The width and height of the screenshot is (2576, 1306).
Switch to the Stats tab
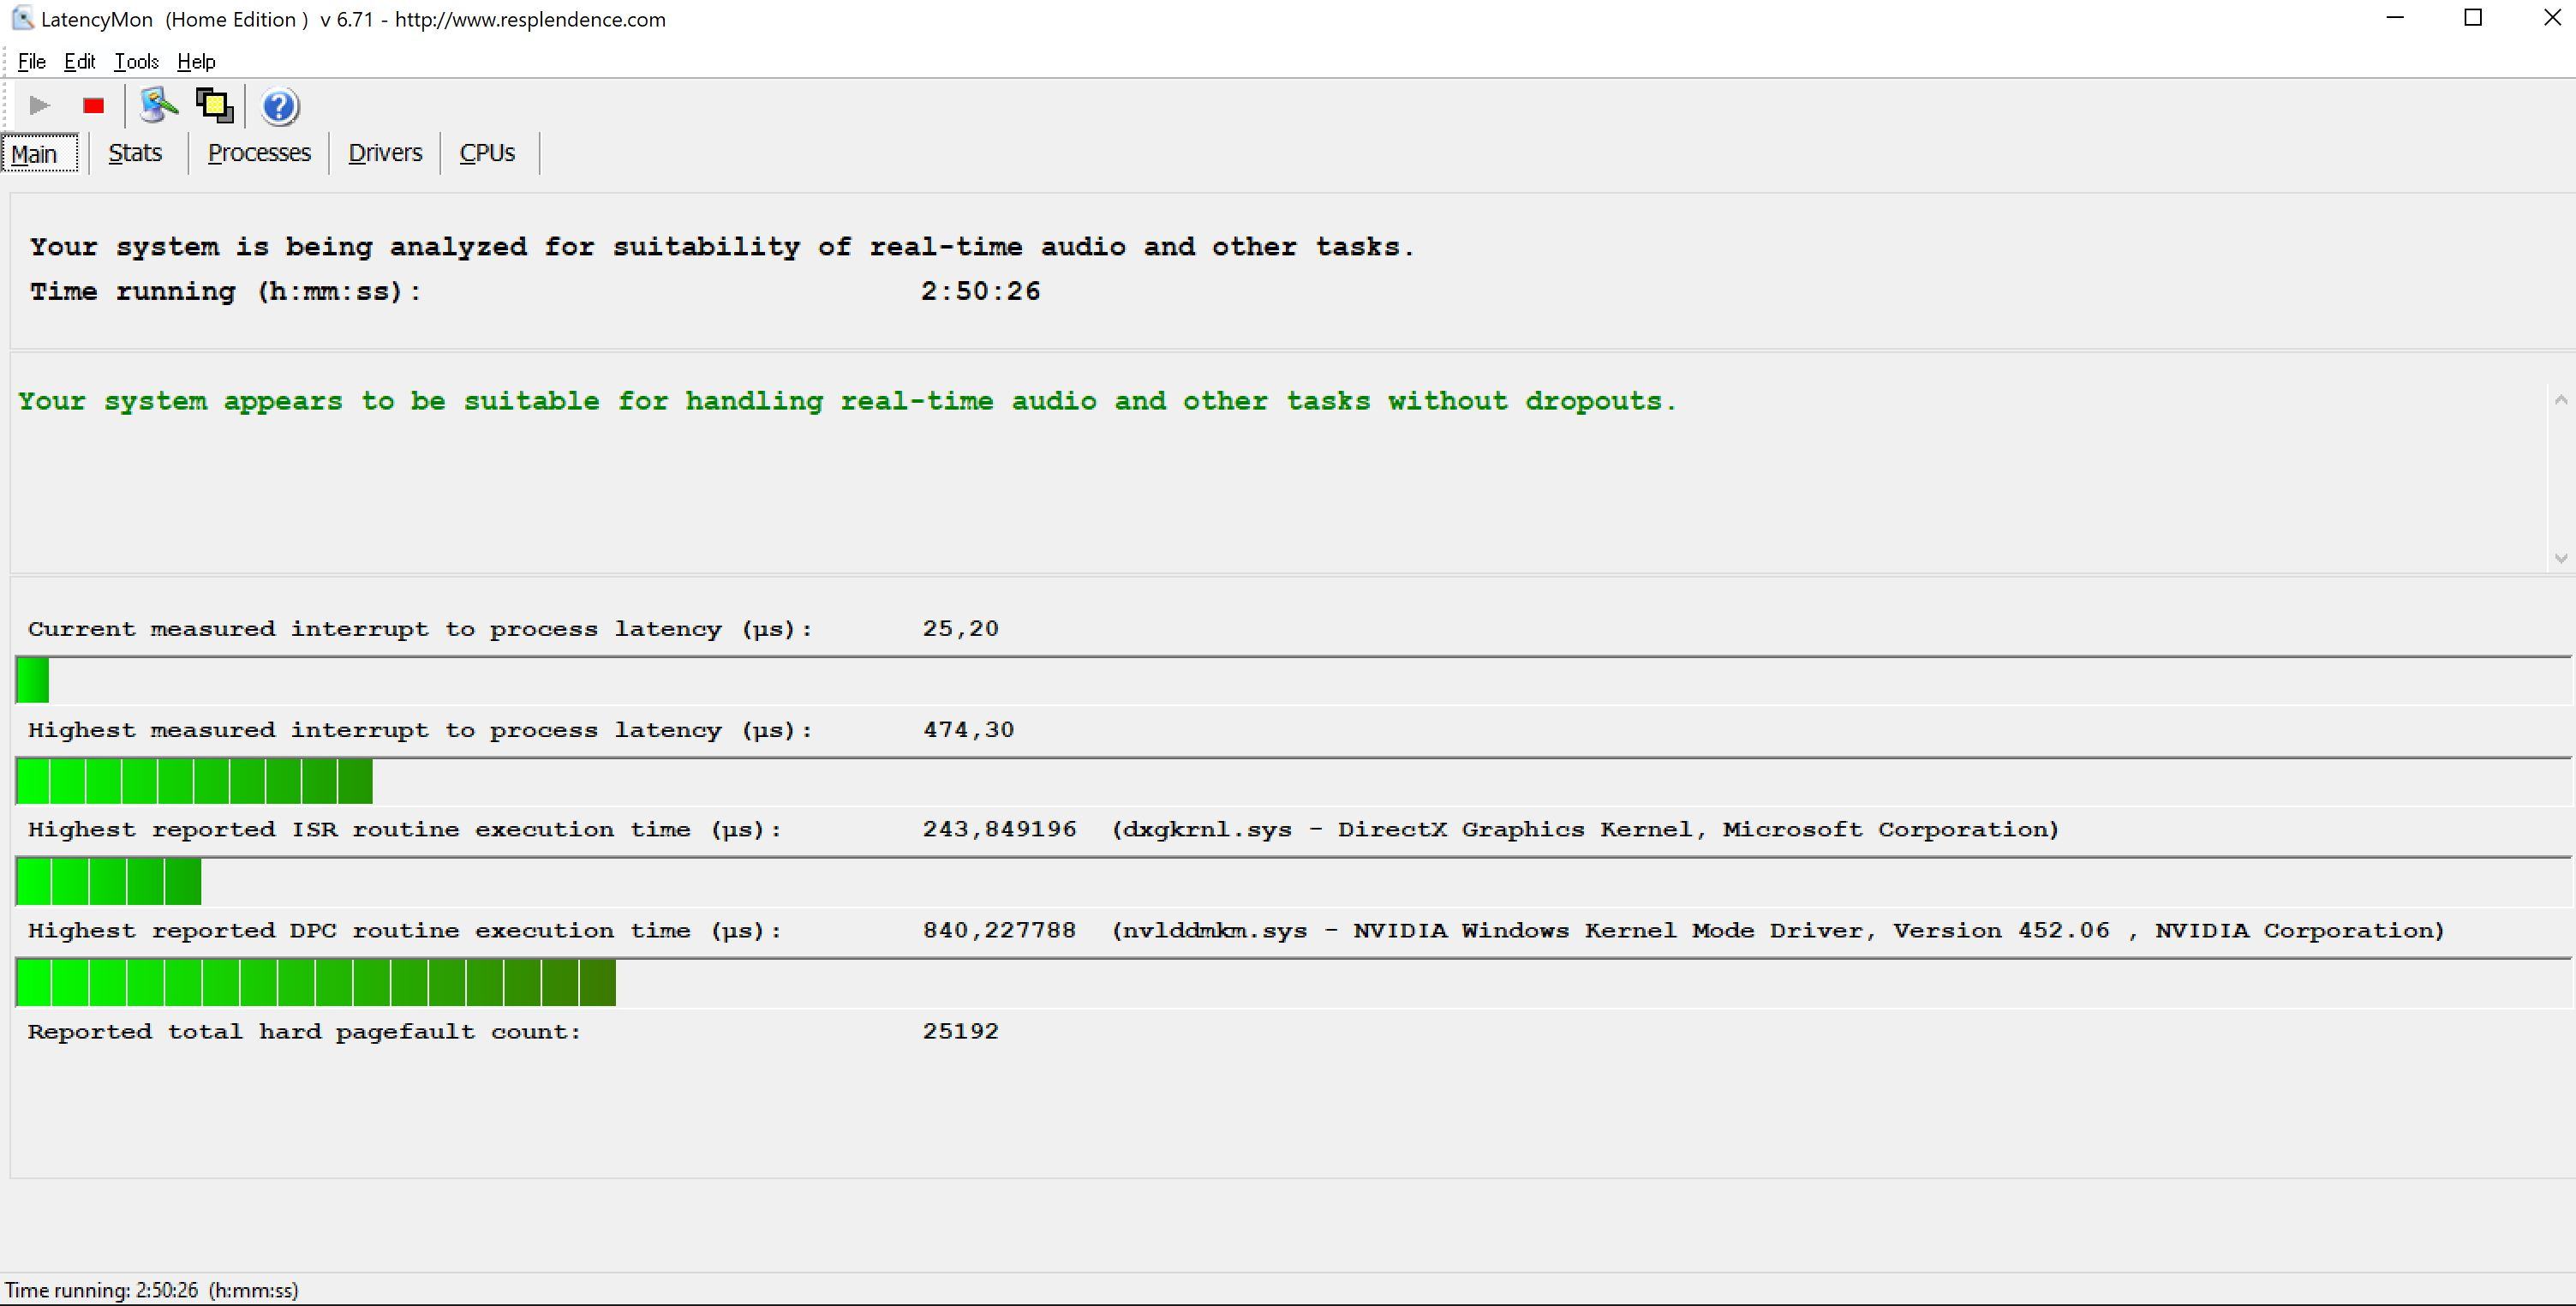(135, 153)
